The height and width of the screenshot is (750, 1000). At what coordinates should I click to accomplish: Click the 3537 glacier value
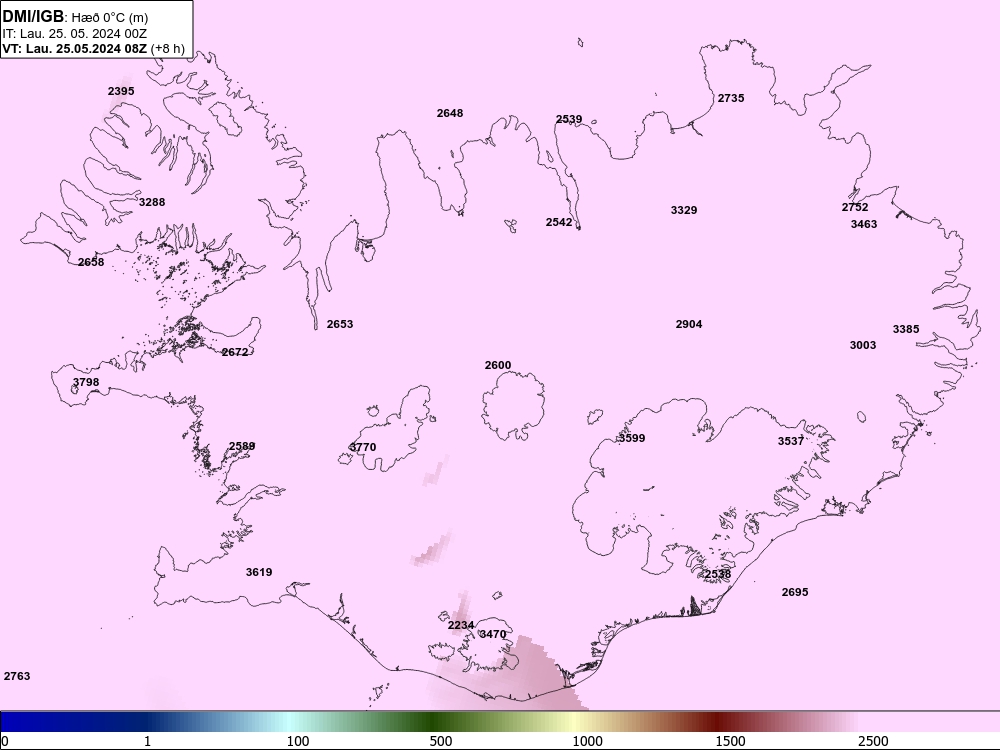pyautogui.click(x=790, y=441)
